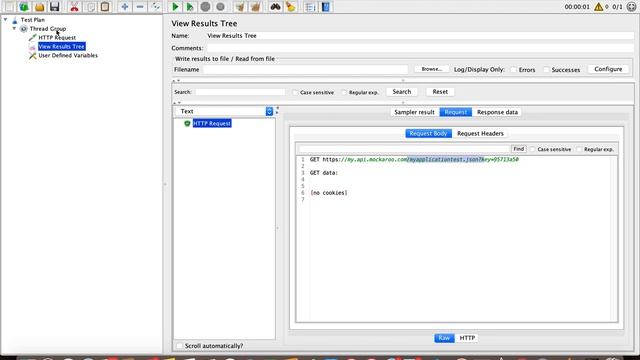Collapse the Test Plan tree node
This screenshot has height=360, width=640.
[x=5, y=19]
